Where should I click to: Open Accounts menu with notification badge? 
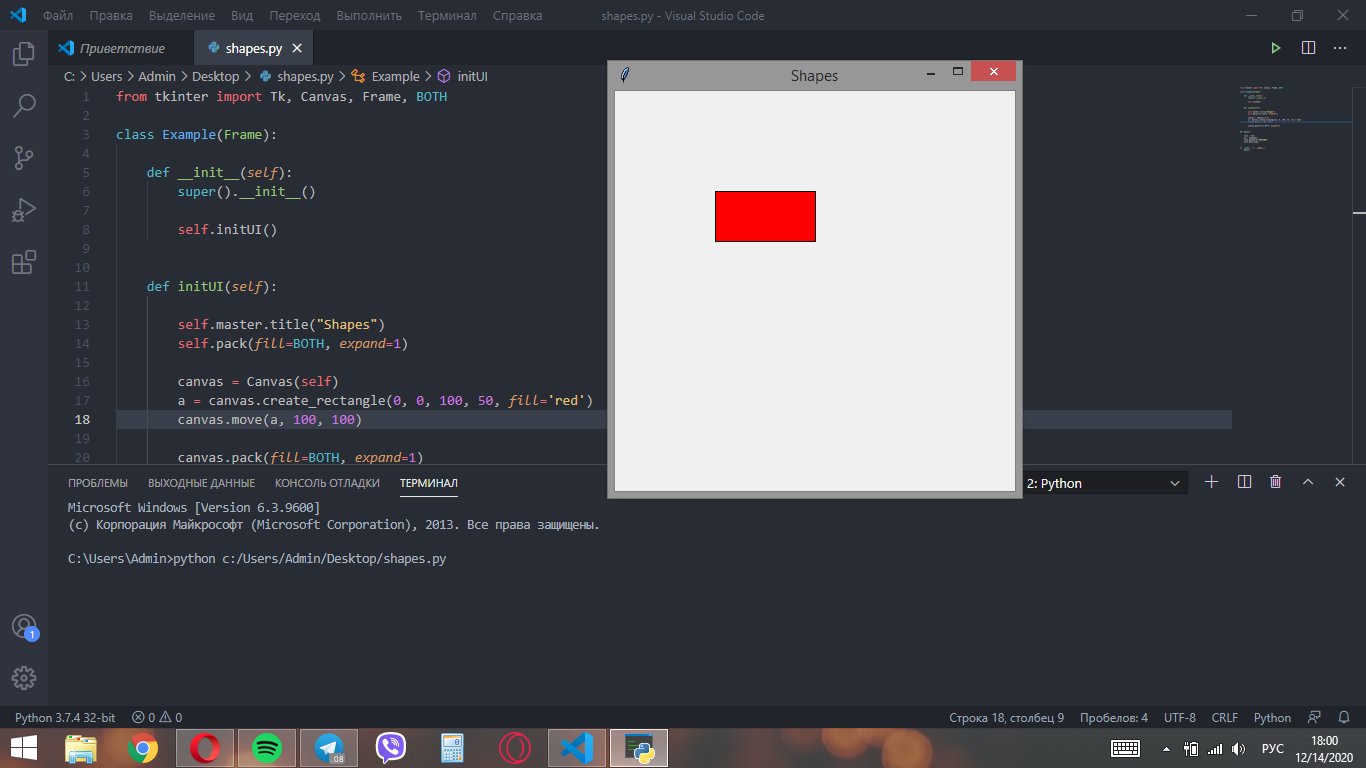pyautogui.click(x=23, y=627)
